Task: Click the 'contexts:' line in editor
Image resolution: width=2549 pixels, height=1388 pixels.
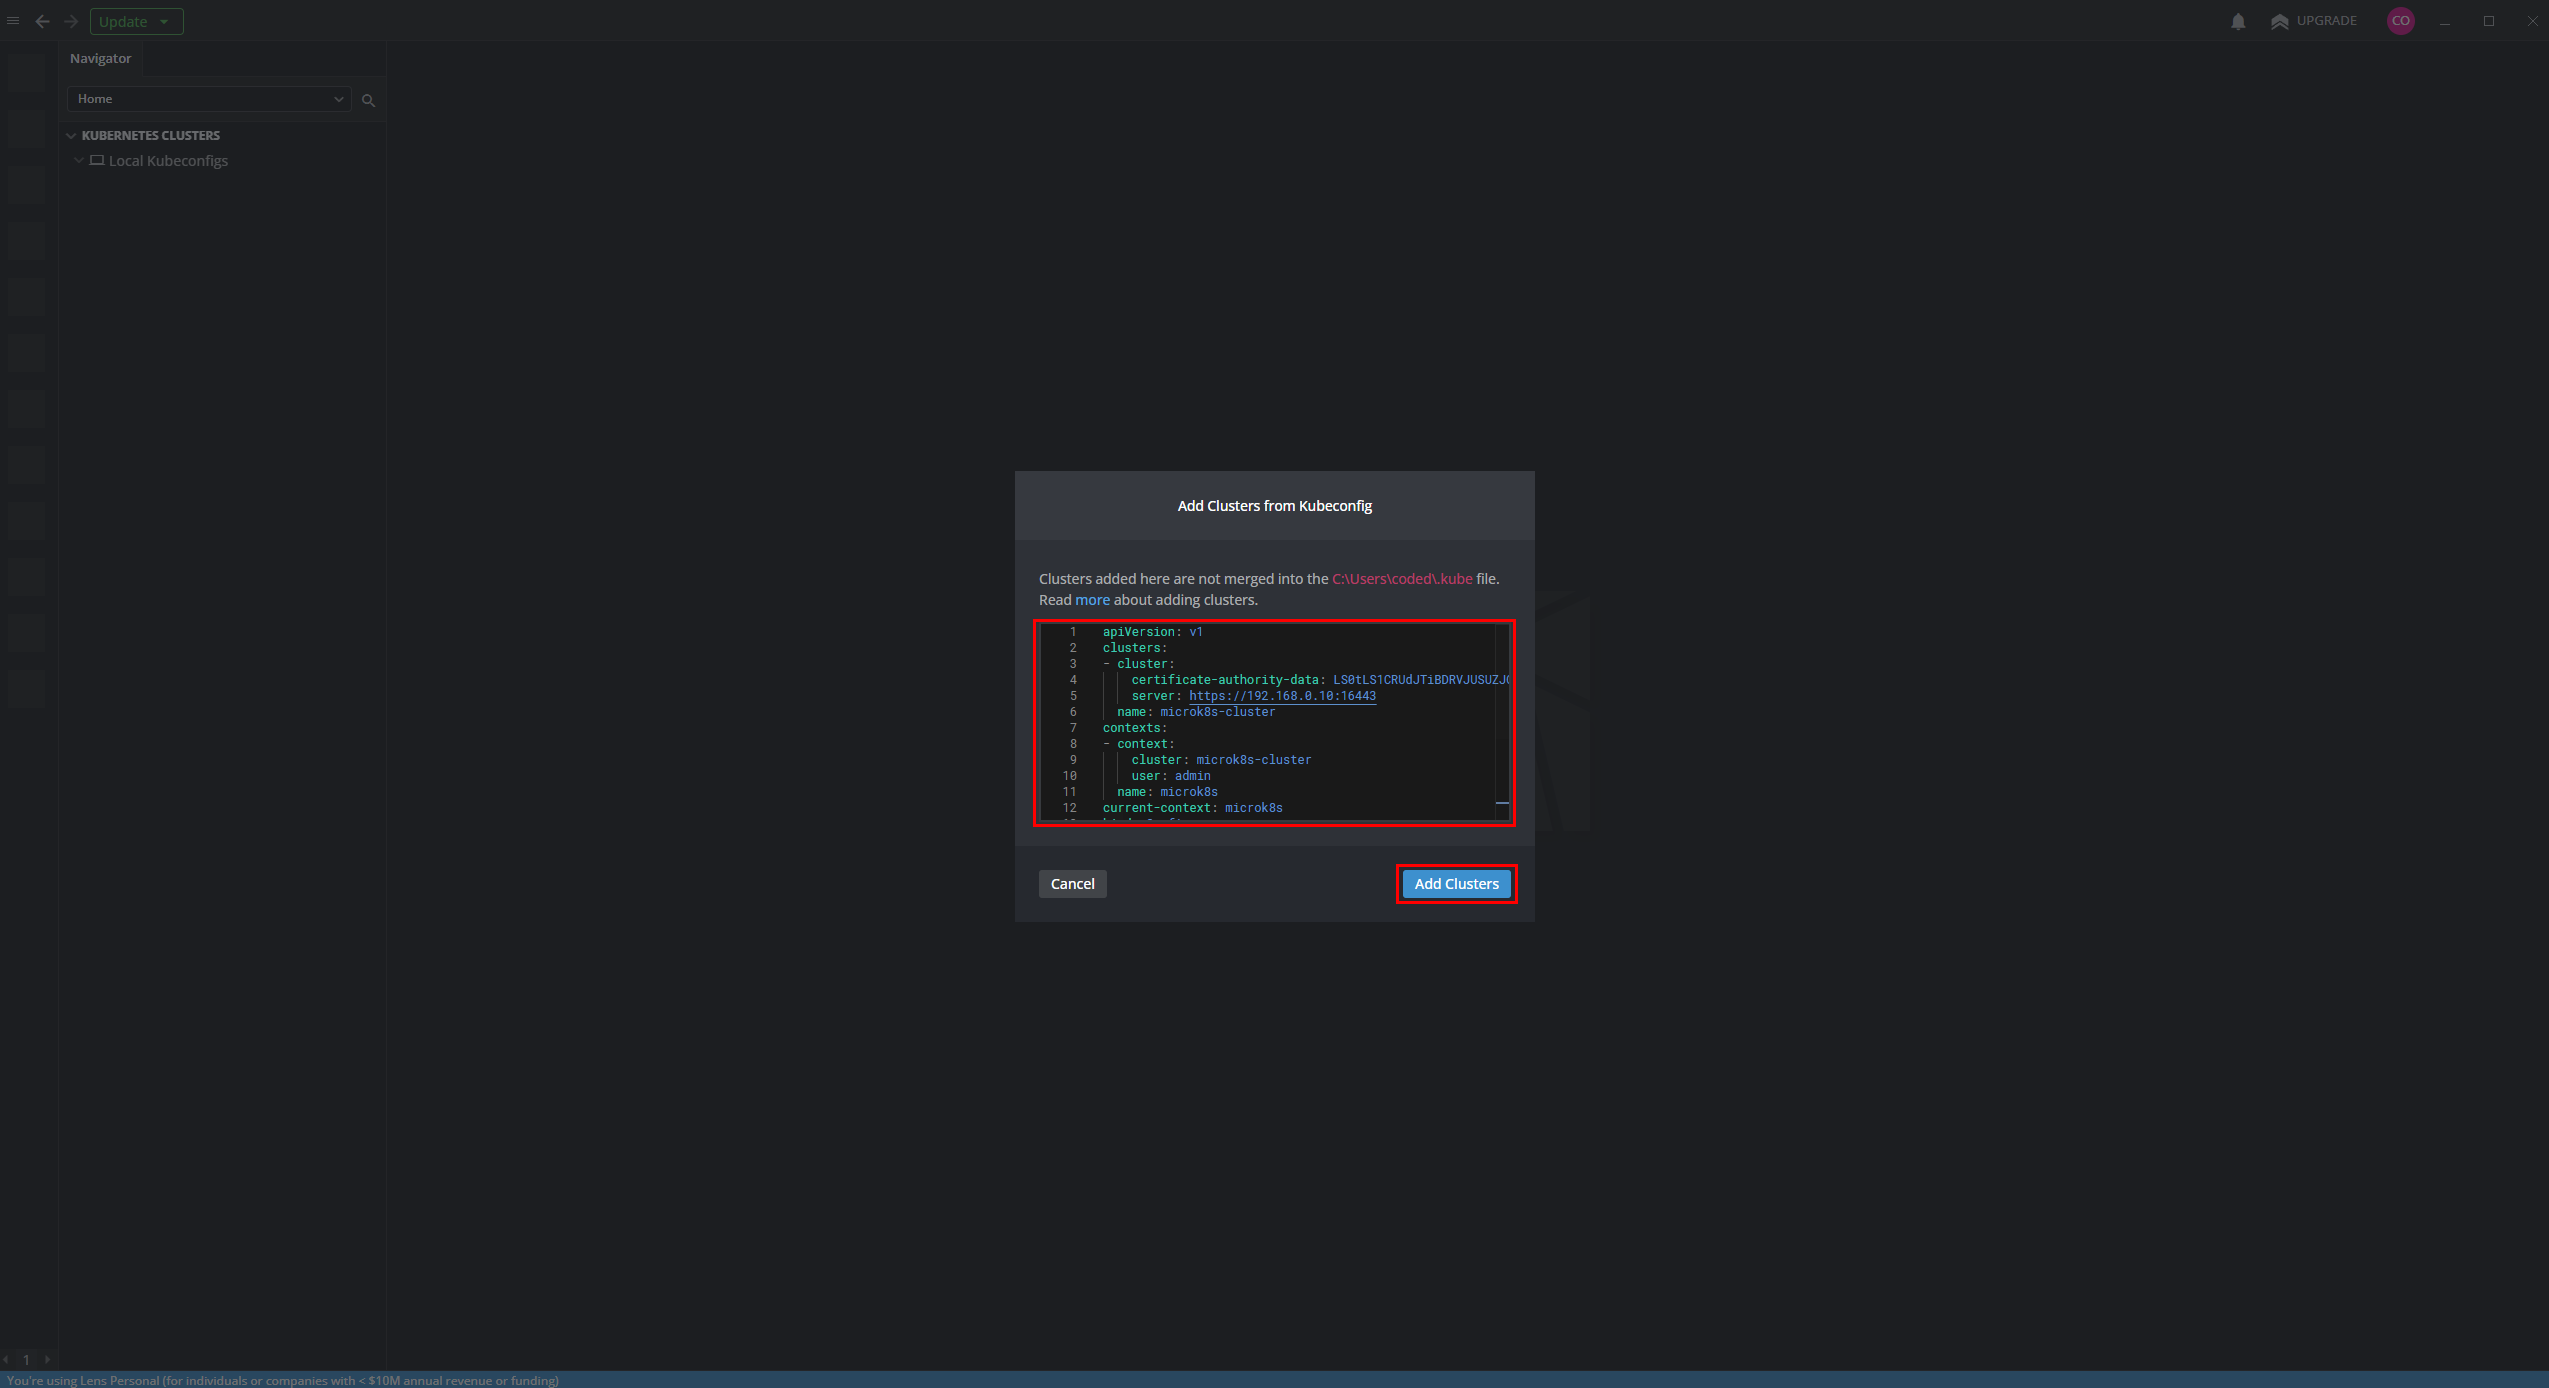Action: (x=1134, y=728)
